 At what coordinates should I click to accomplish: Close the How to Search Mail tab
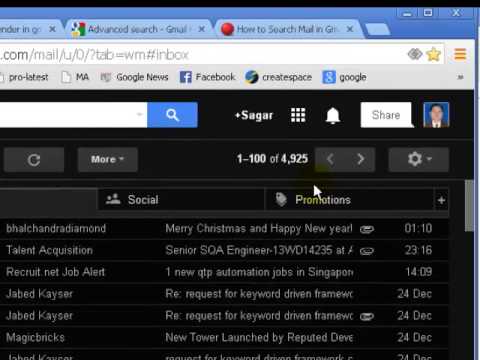350,29
